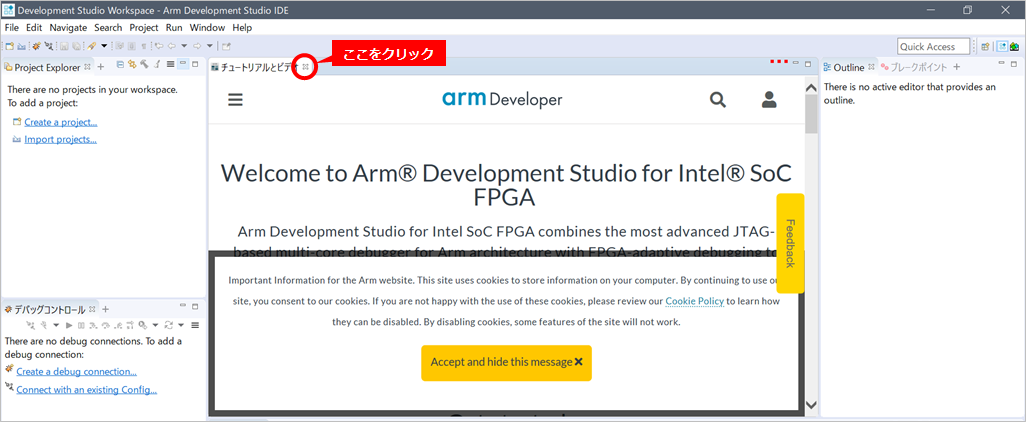The width and height of the screenshot is (1026, 422).
Task: Click the Open Perspective icon near Quick Access
Action: pos(985,46)
